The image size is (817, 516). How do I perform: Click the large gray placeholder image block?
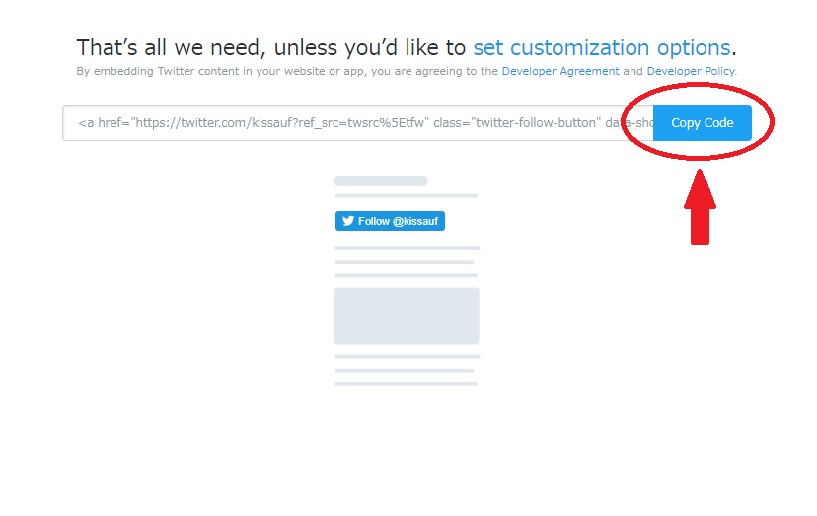(407, 316)
